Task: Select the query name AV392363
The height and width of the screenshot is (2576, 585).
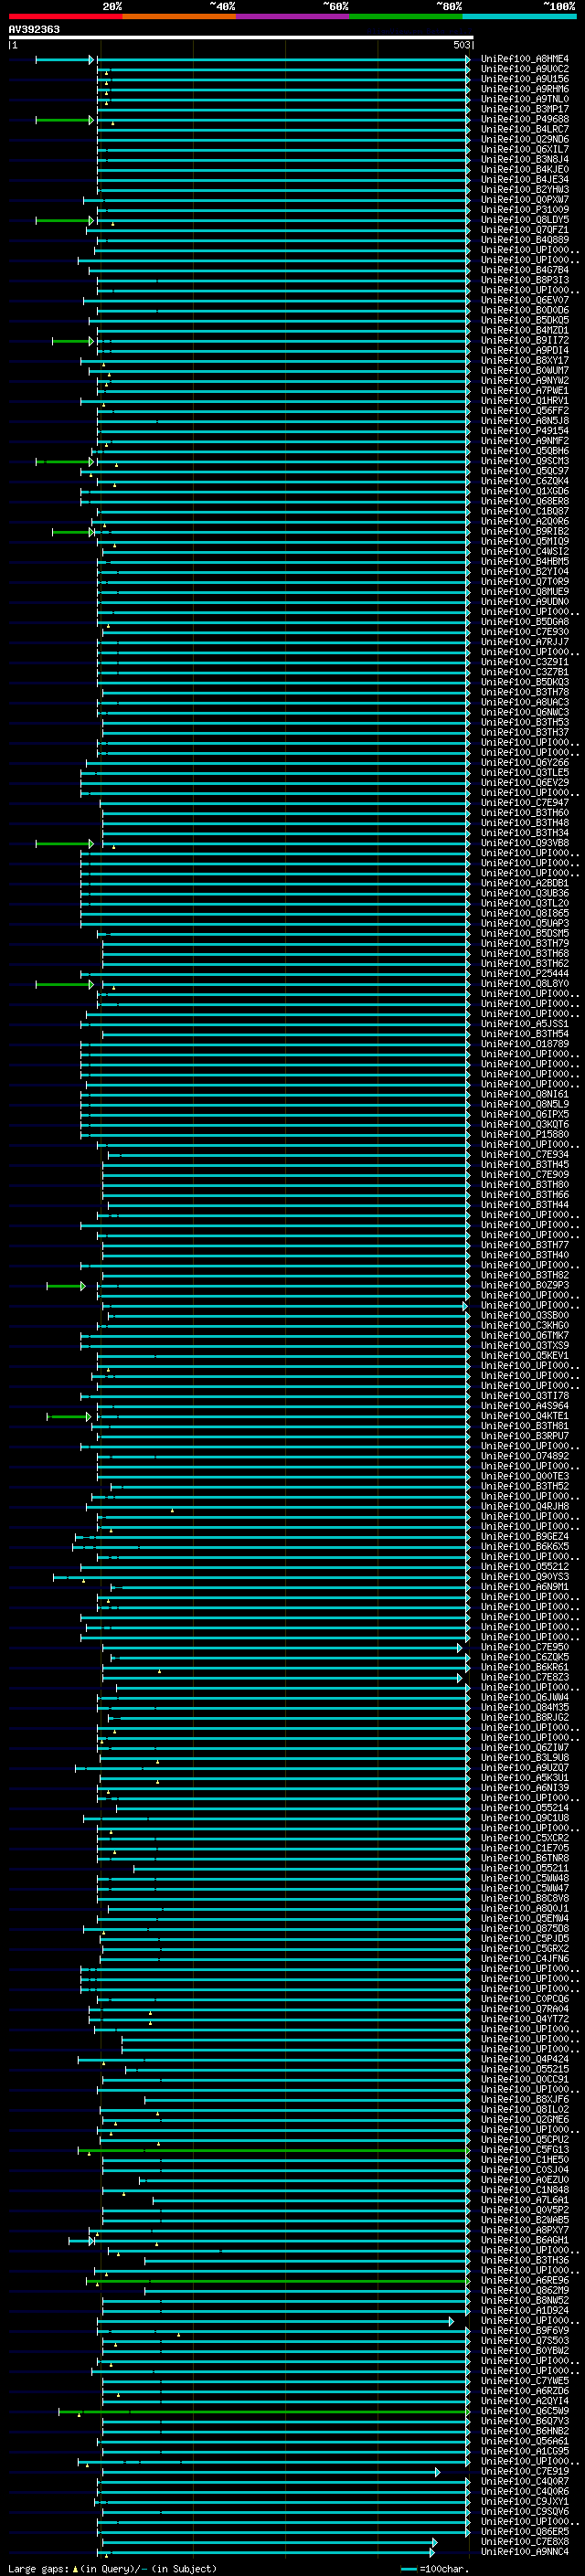Action: click(x=34, y=29)
